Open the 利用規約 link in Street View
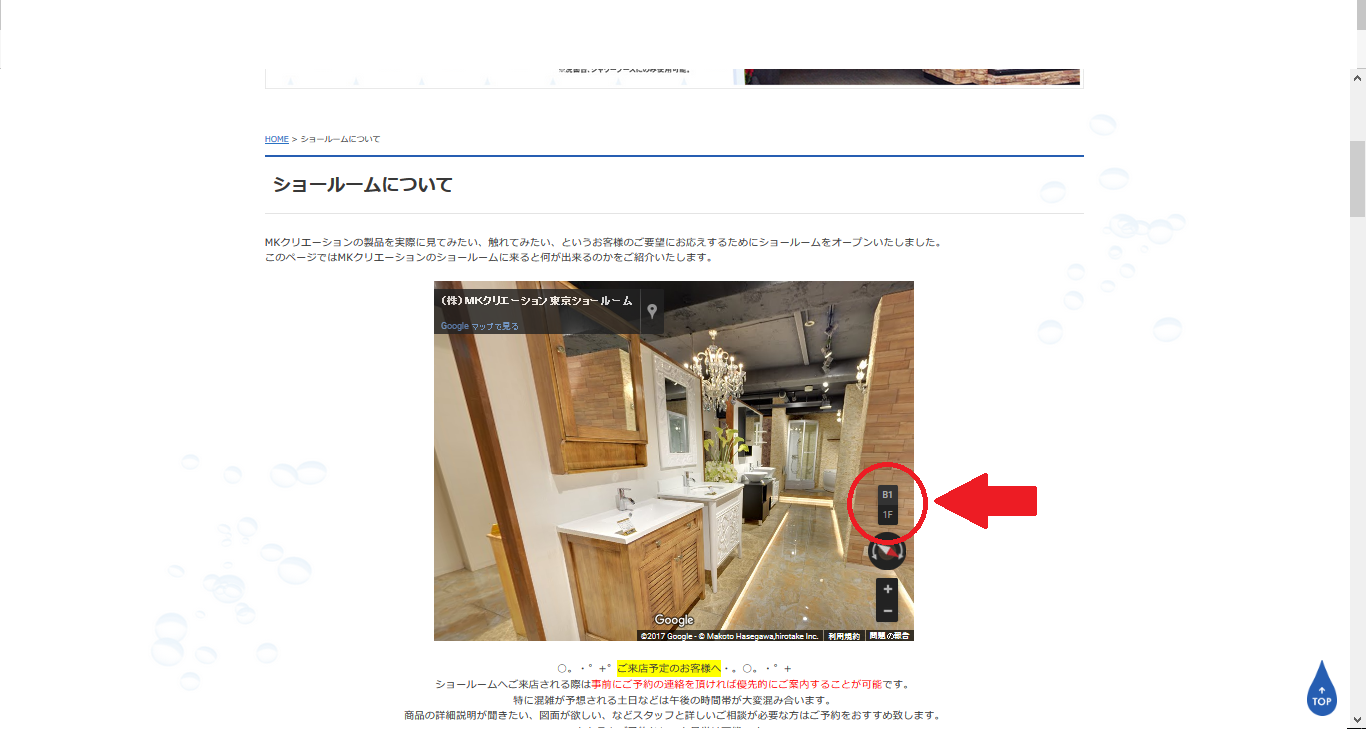 [x=844, y=636]
